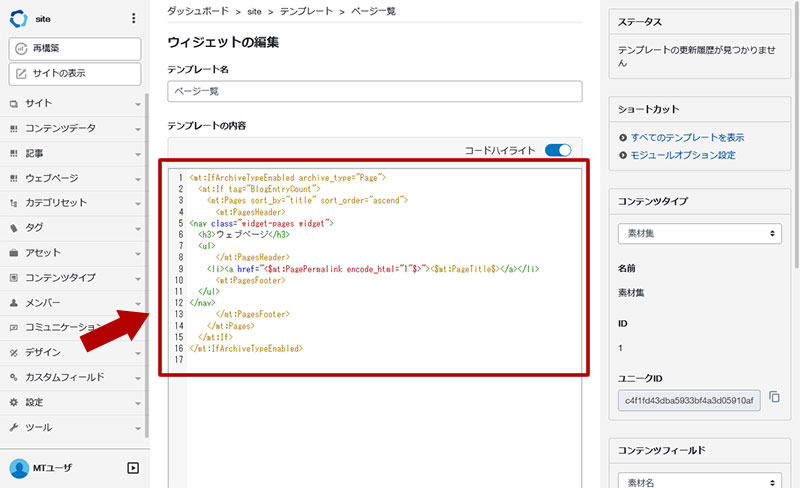Click the サイトの表示 button

(75, 74)
